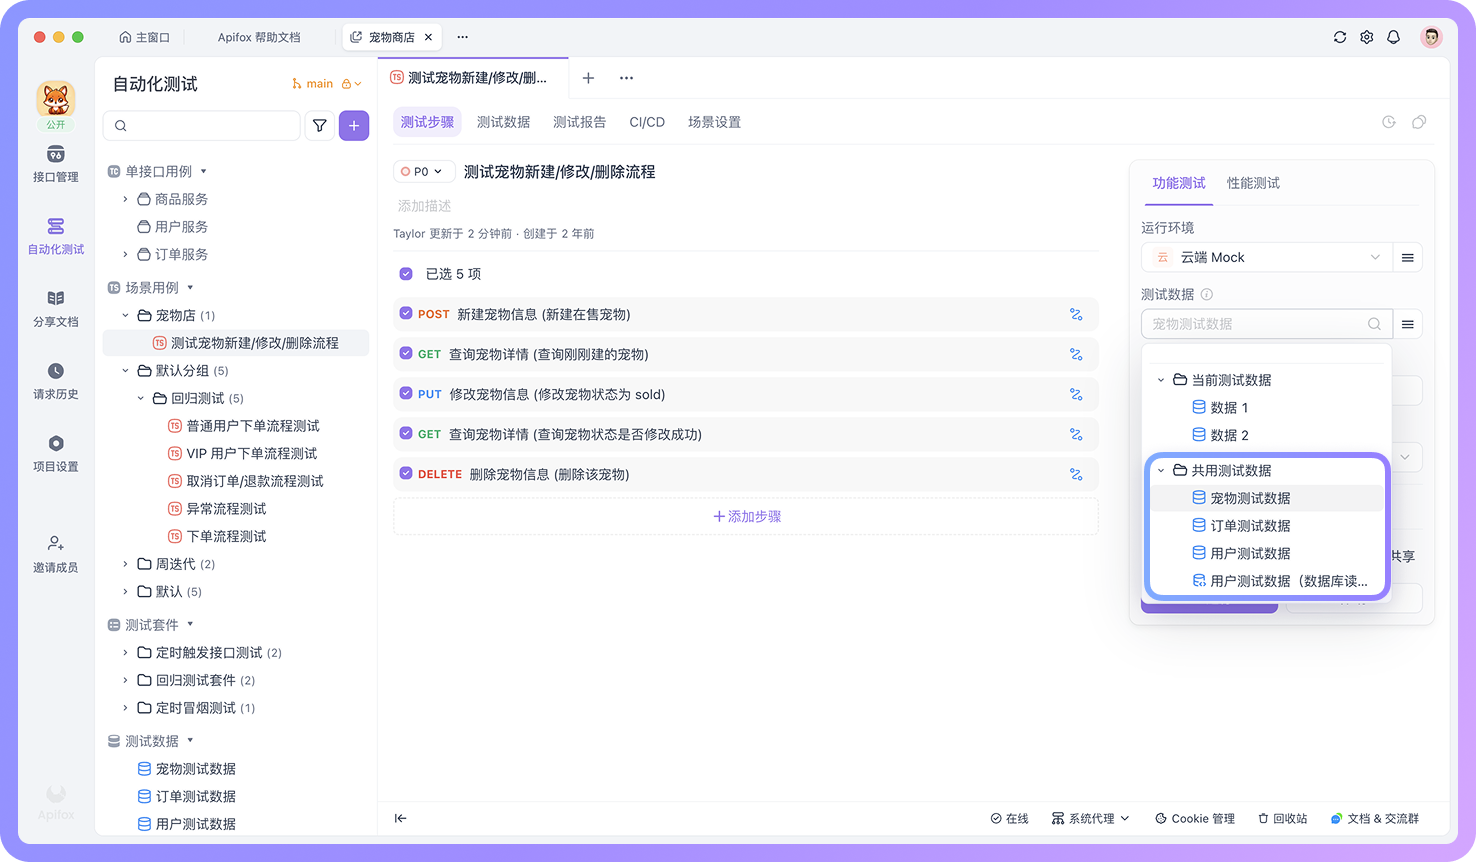This screenshot has height=862, width=1476.
Task: Click the sidebar search input field
Action: click(202, 126)
